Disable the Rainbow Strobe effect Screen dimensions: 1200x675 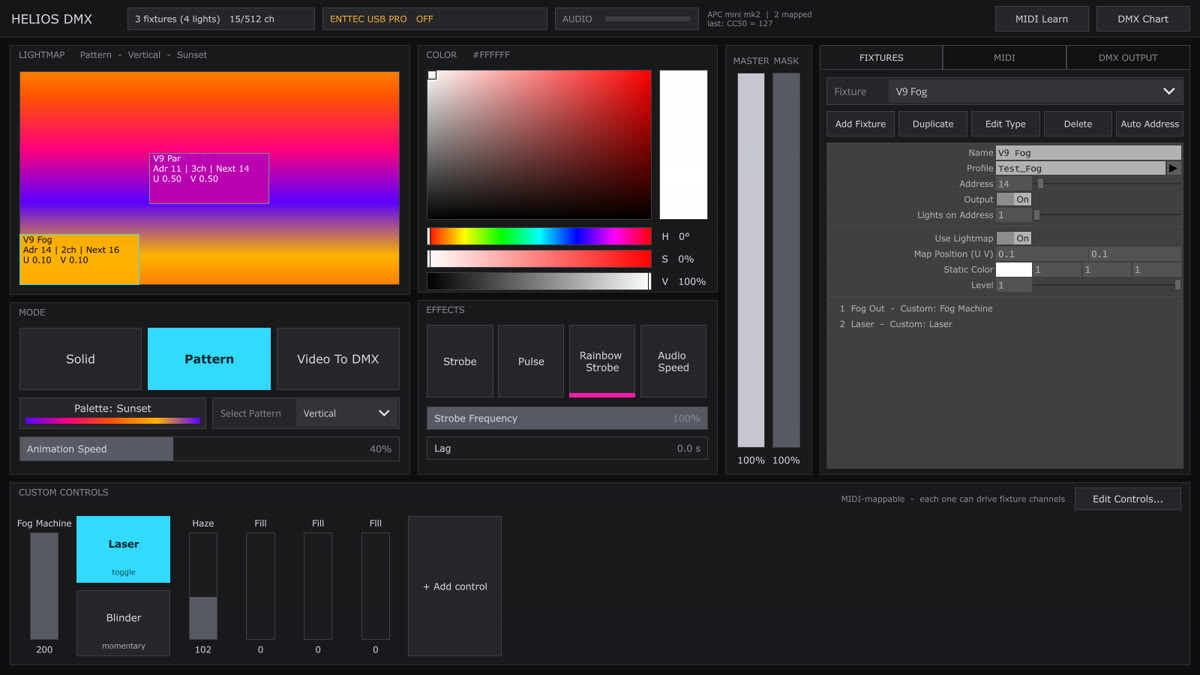pos(602,361)
